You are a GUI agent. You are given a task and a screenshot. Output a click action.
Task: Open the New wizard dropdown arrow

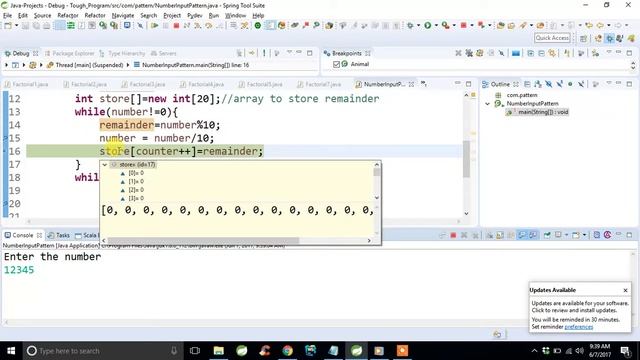click(x=16, y=26)
